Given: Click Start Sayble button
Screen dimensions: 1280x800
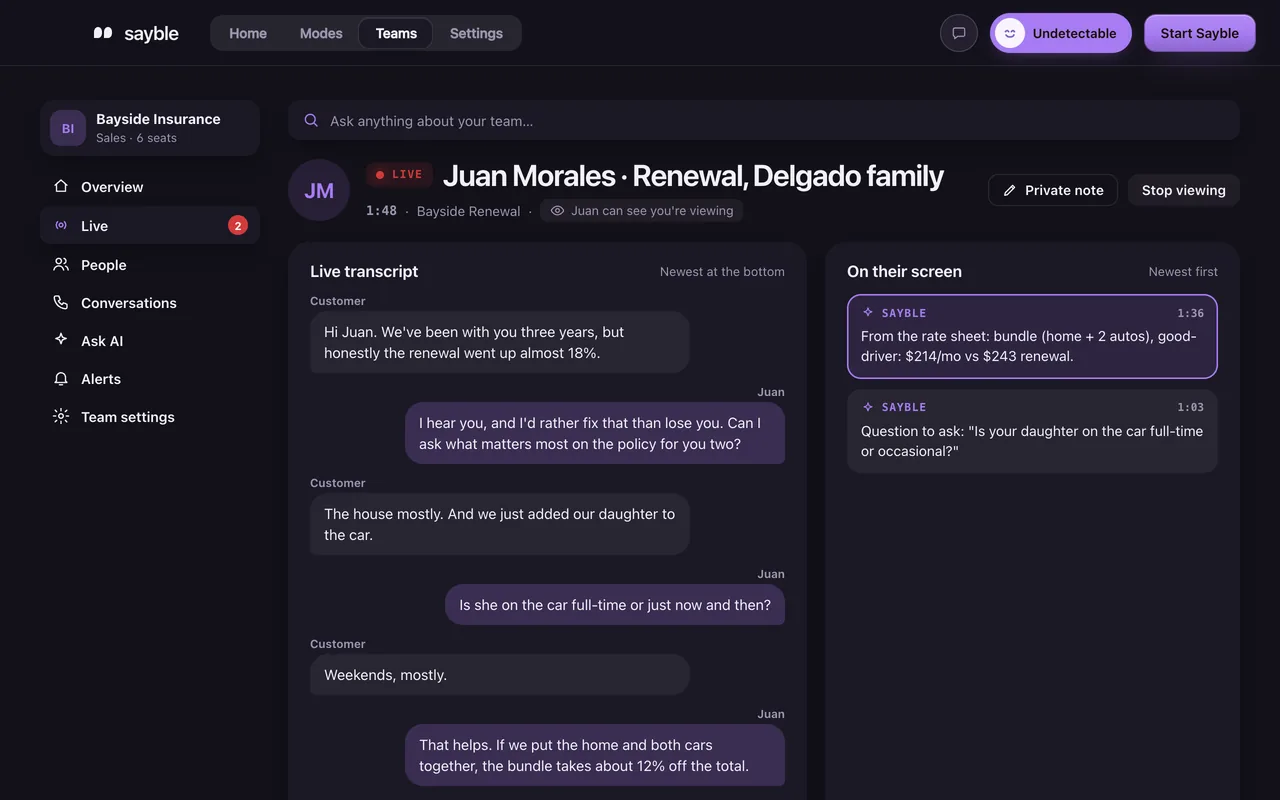Looking at the screenshot, I should pos(1200,33).
